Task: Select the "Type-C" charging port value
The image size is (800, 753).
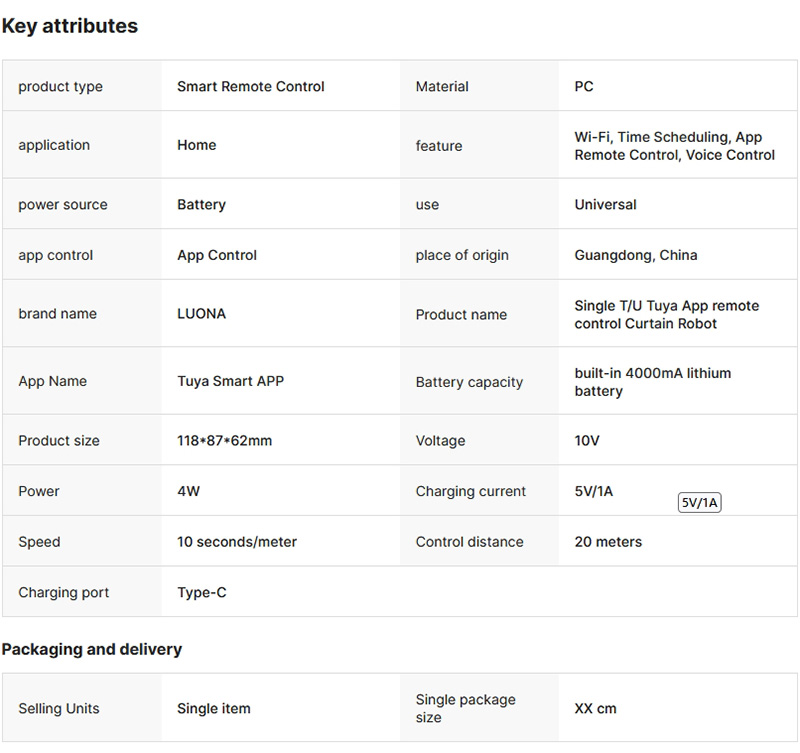Action: (202, 593)
